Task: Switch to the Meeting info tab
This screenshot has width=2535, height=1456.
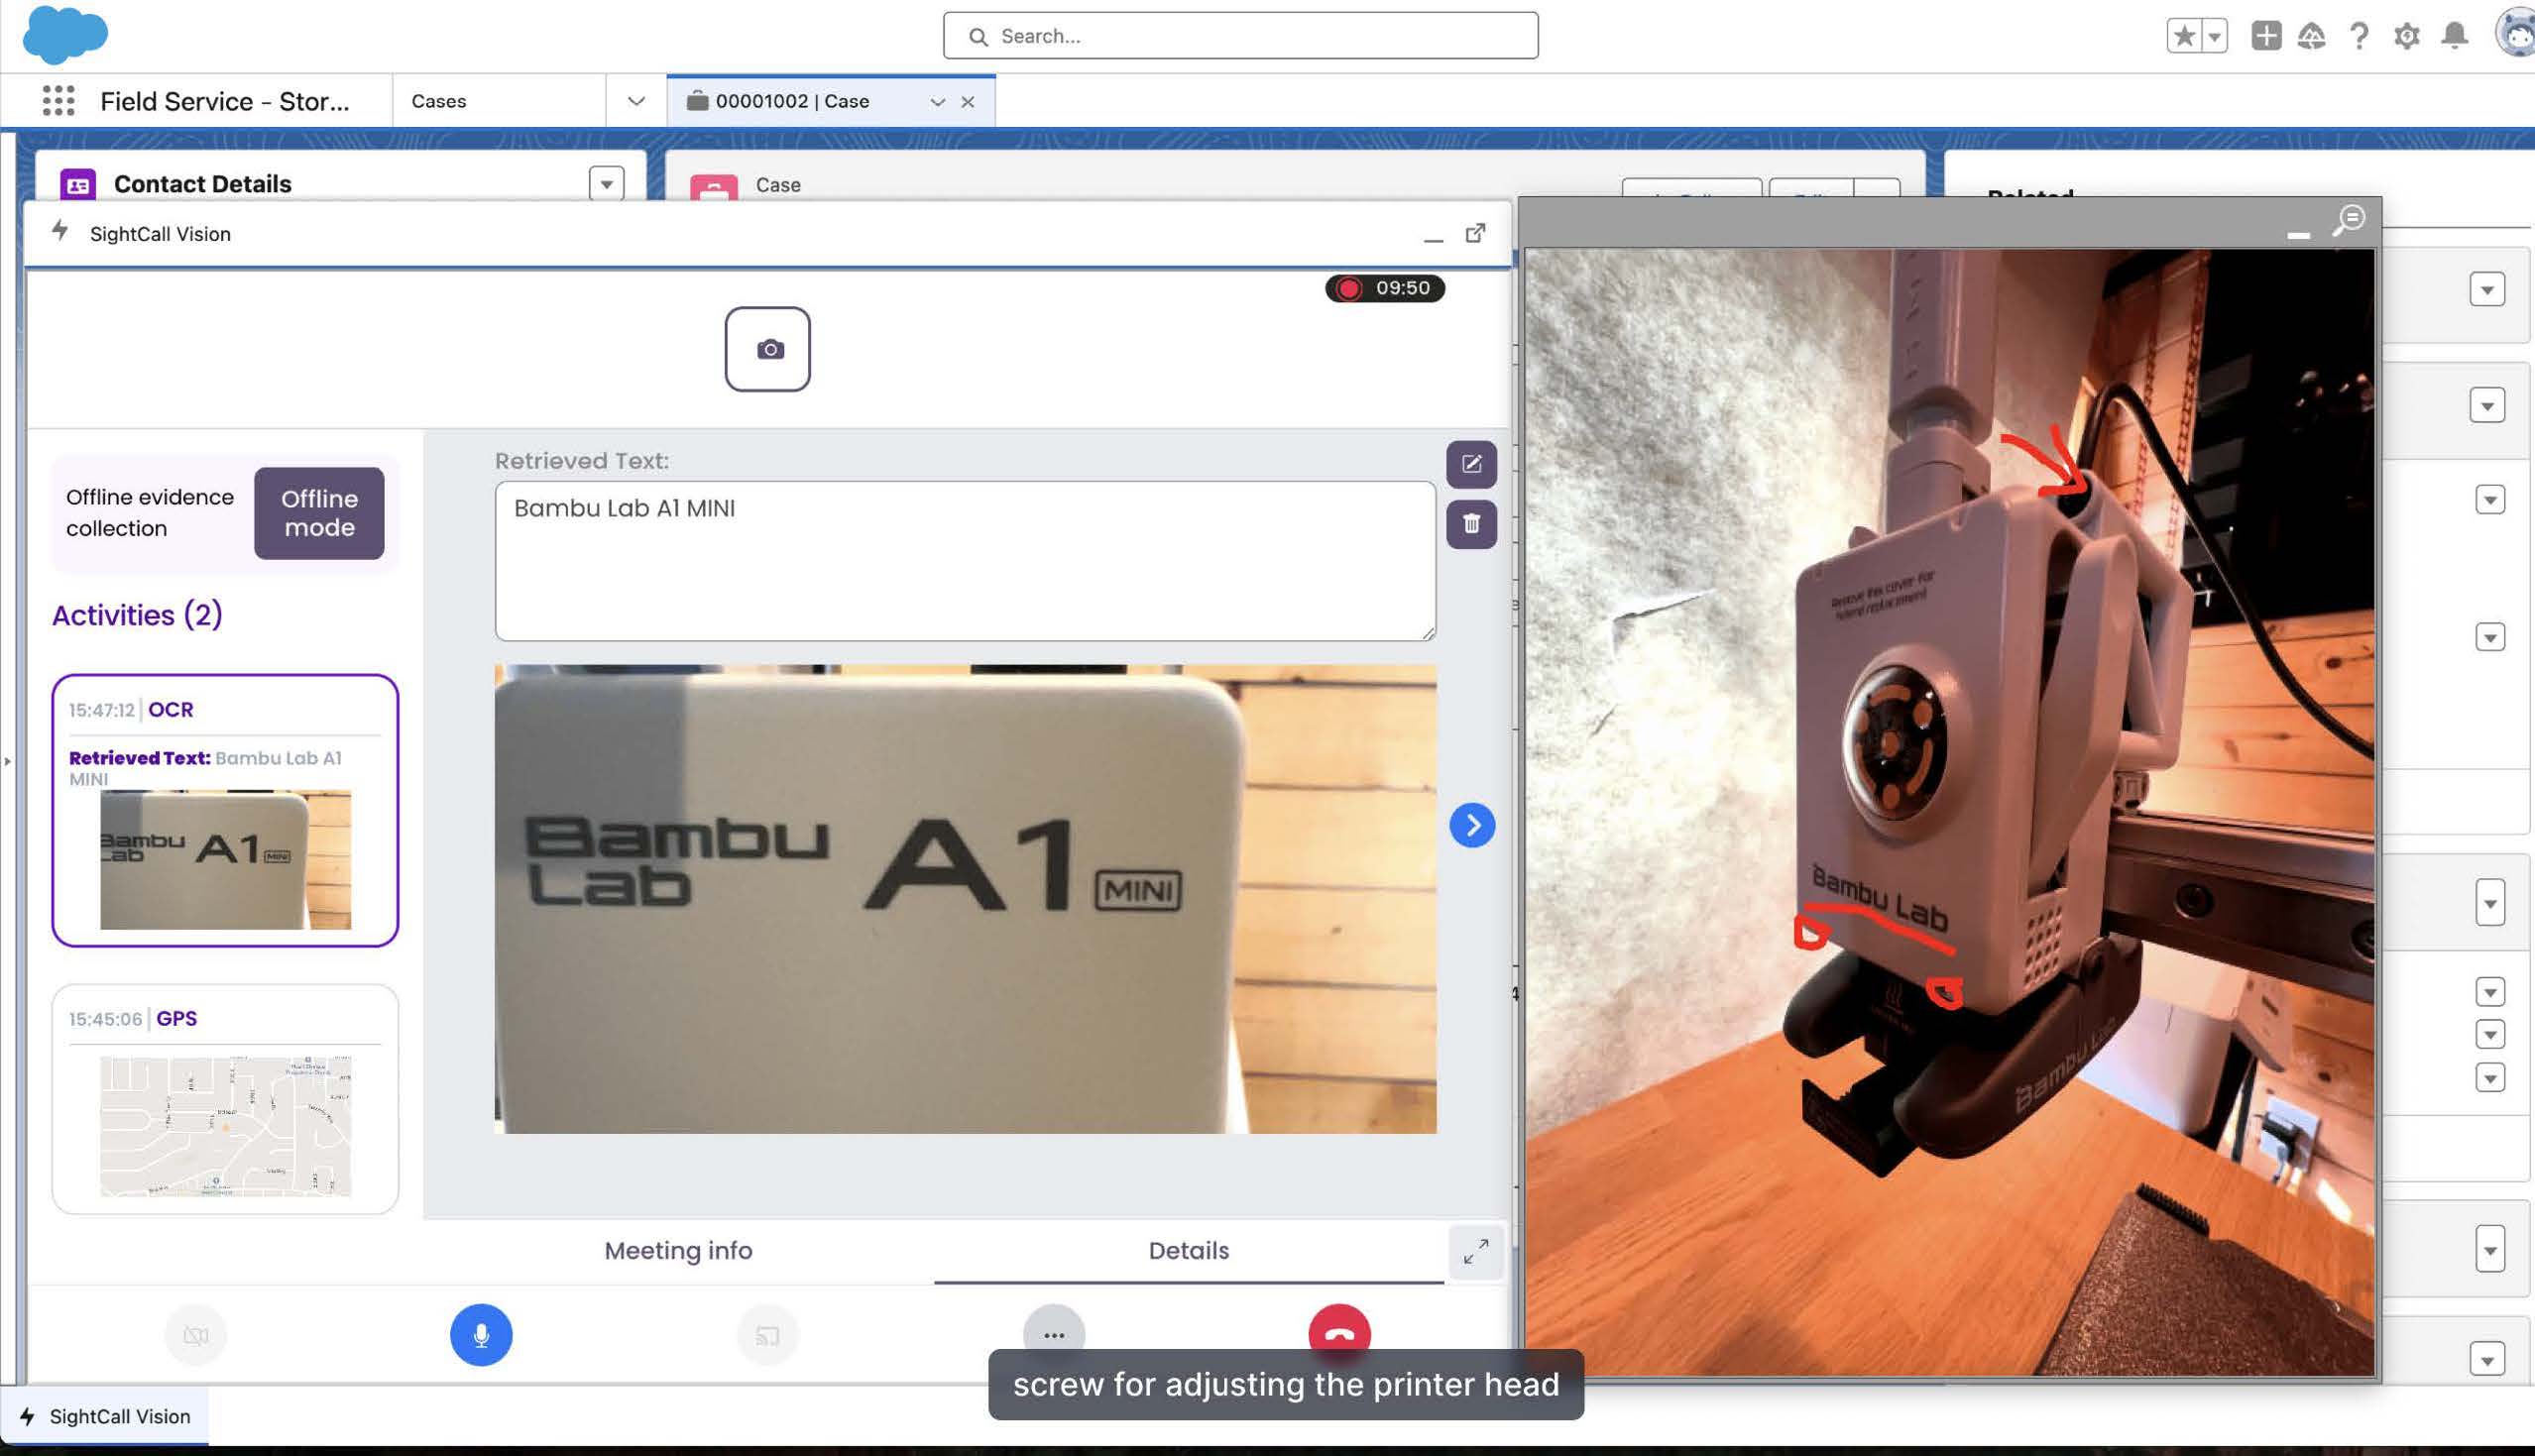Action: (678, 1250)
